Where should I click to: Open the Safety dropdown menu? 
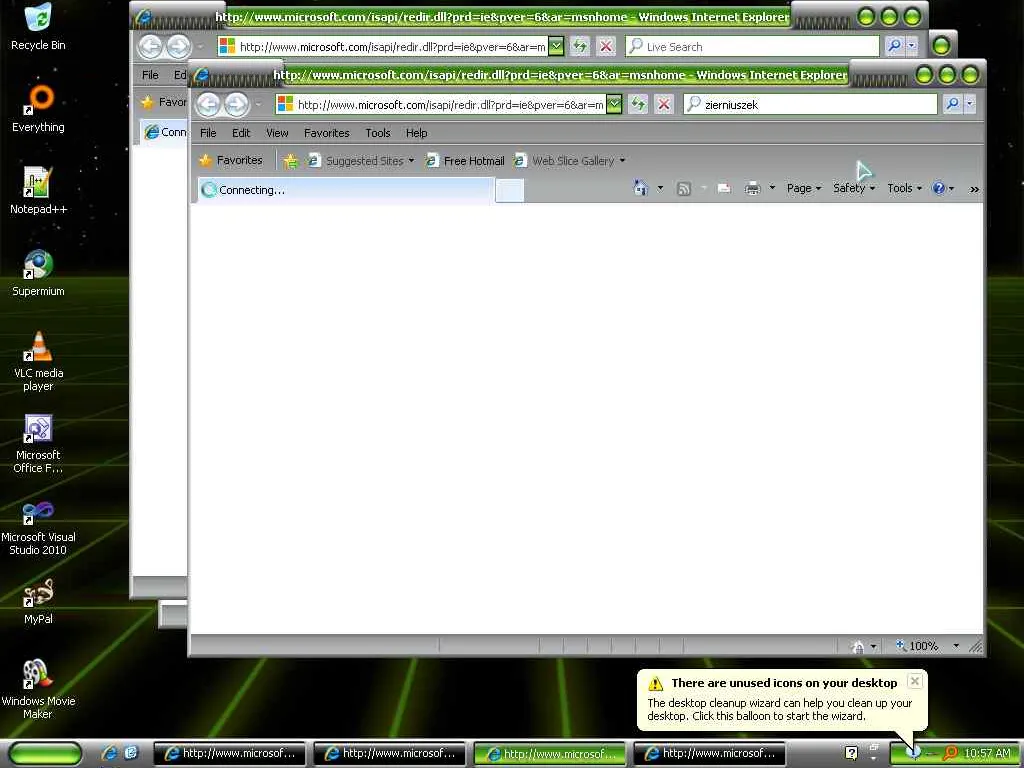pyautogui.click(x=854, y=188)
